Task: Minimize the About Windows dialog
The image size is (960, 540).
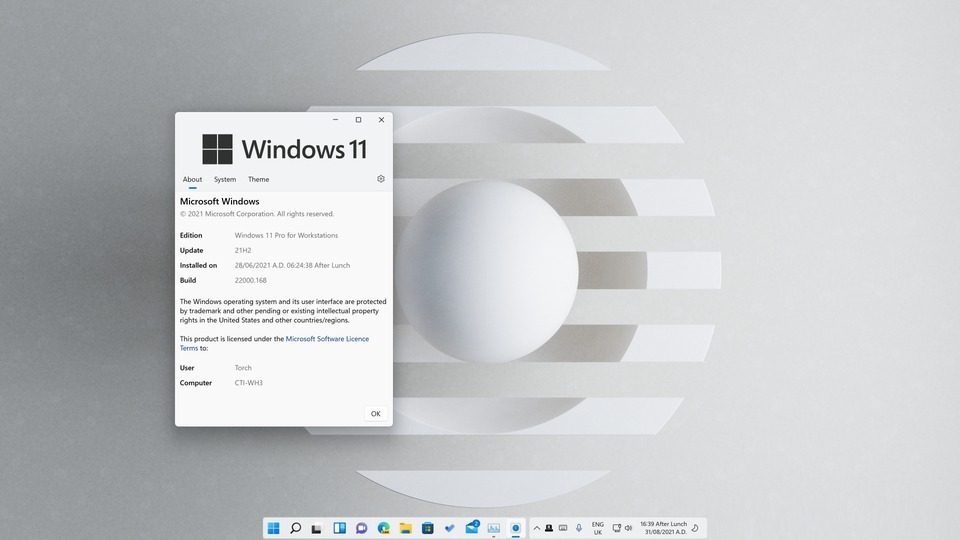Action: 336,119
